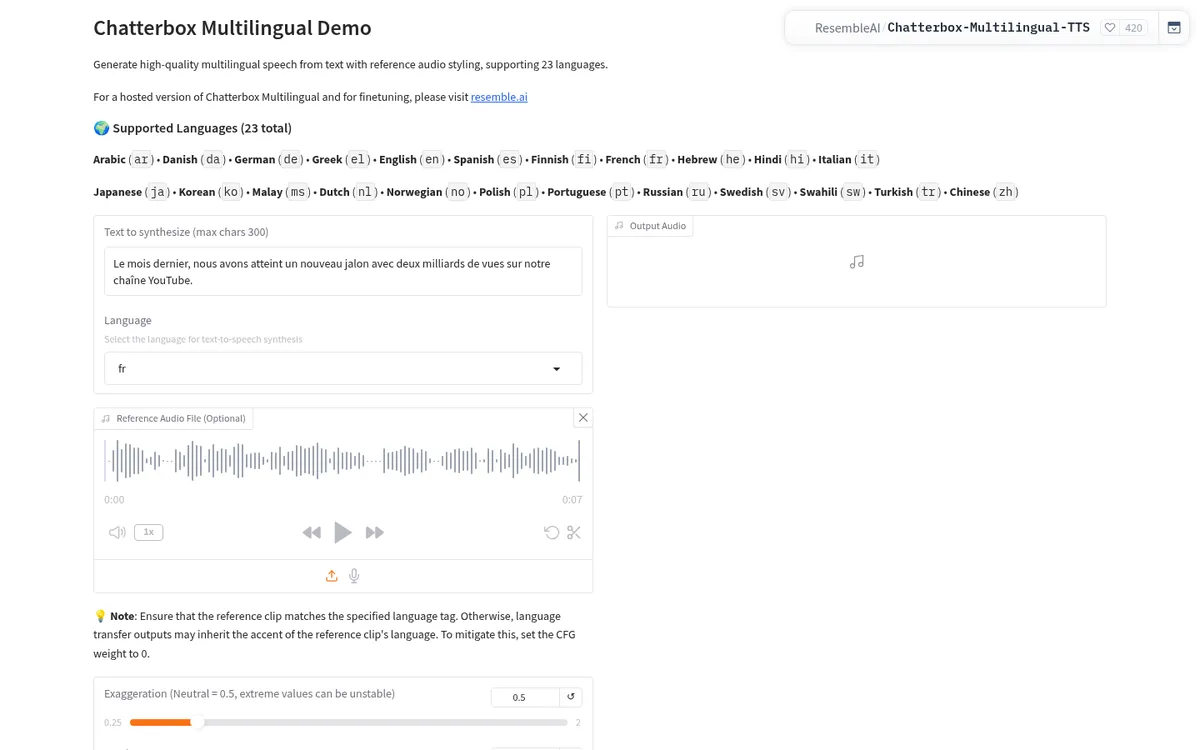The height and width of the screenshot is (750, 1200).
Task: Change the 1x playback speed
Action: (148, 532)
